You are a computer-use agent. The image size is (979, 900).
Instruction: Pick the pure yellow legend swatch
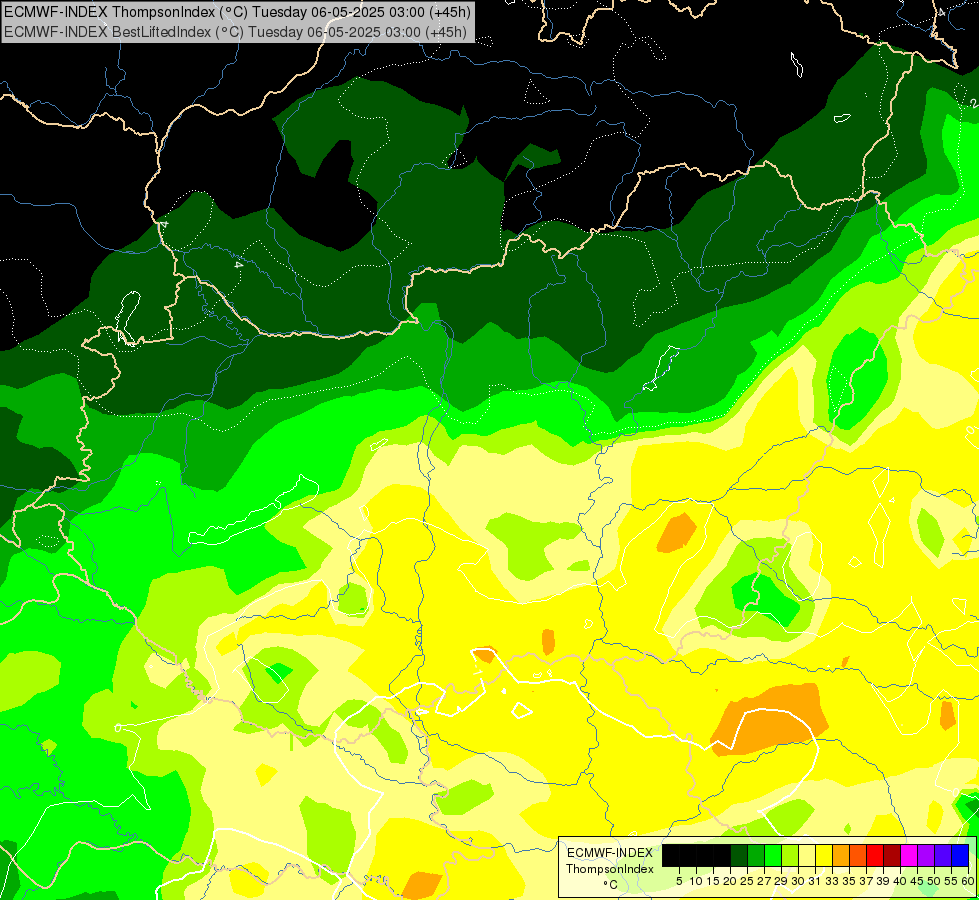click(x=824, y=855)
